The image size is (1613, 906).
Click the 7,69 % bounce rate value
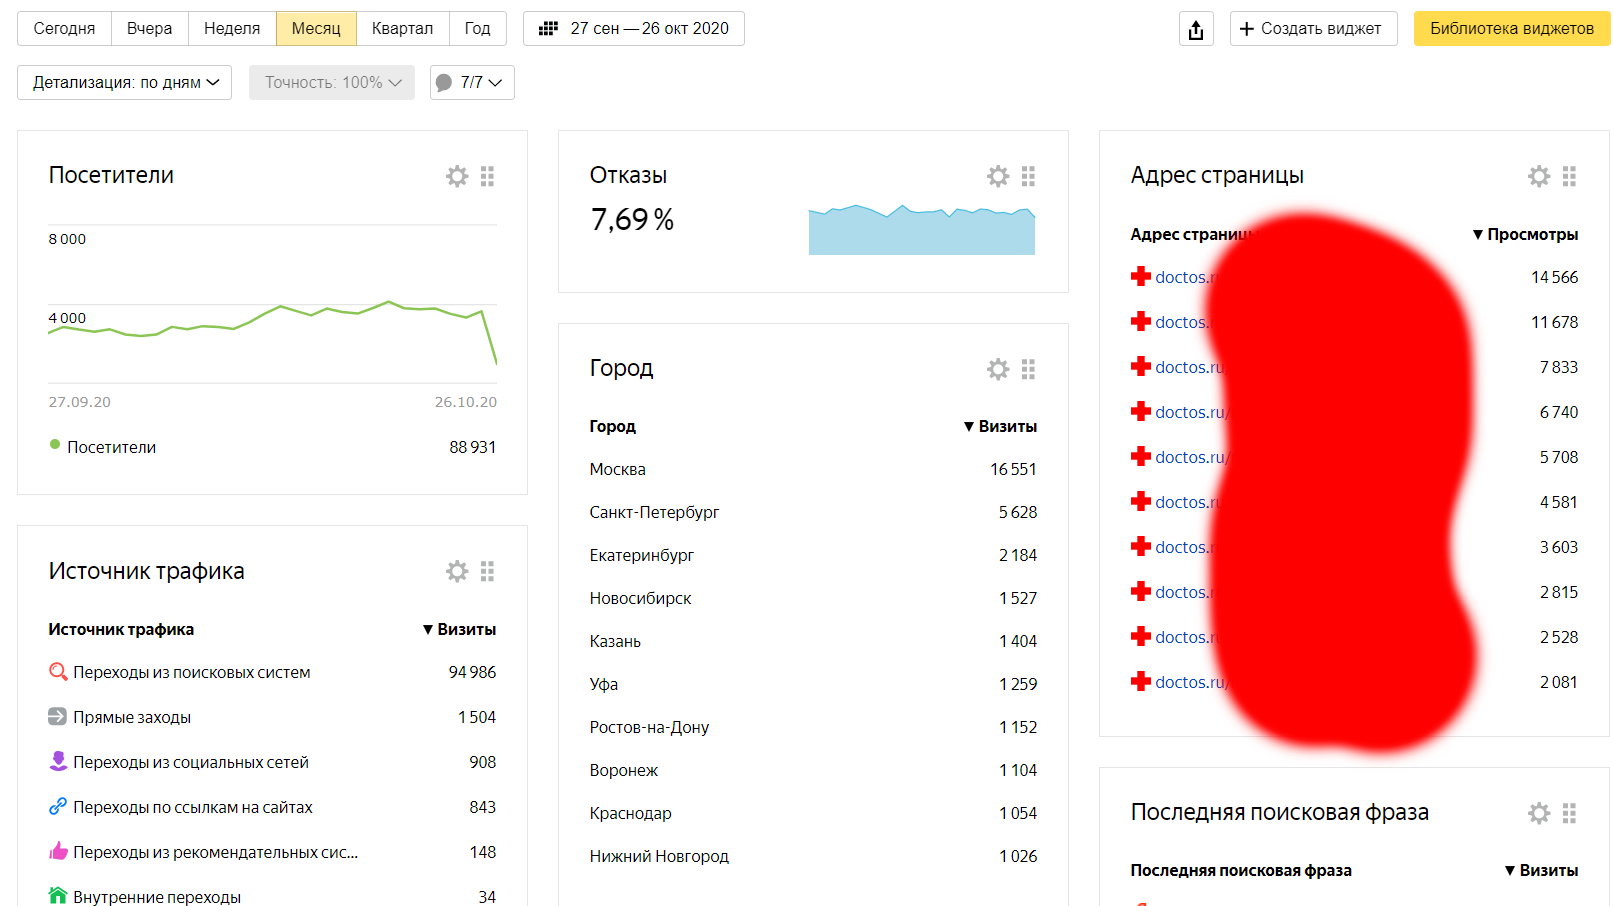(x=632, y=219)
